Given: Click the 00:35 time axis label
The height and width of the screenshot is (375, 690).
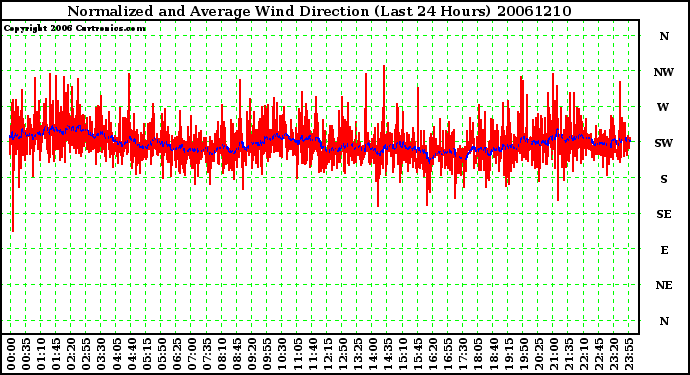Looking at the screenshot, I should pyautogui.click(x=26, y=354).
